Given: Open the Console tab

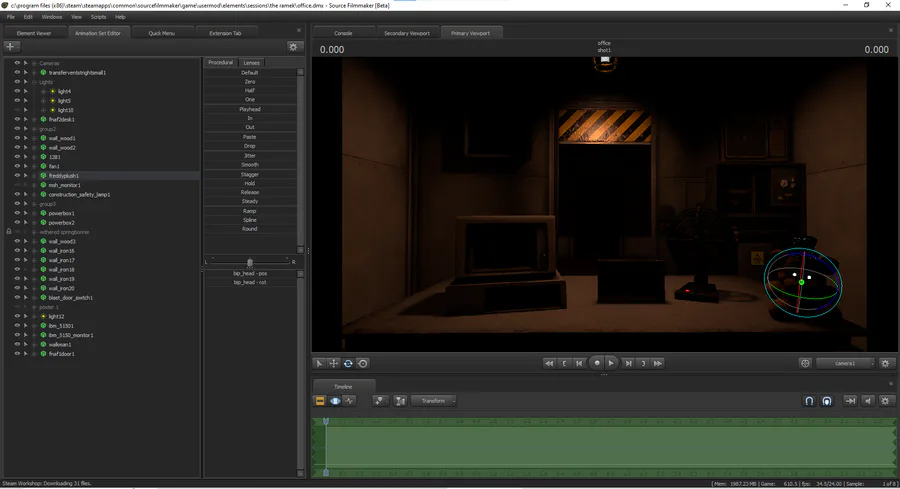Looking at the screenshot, I should 343,33.
